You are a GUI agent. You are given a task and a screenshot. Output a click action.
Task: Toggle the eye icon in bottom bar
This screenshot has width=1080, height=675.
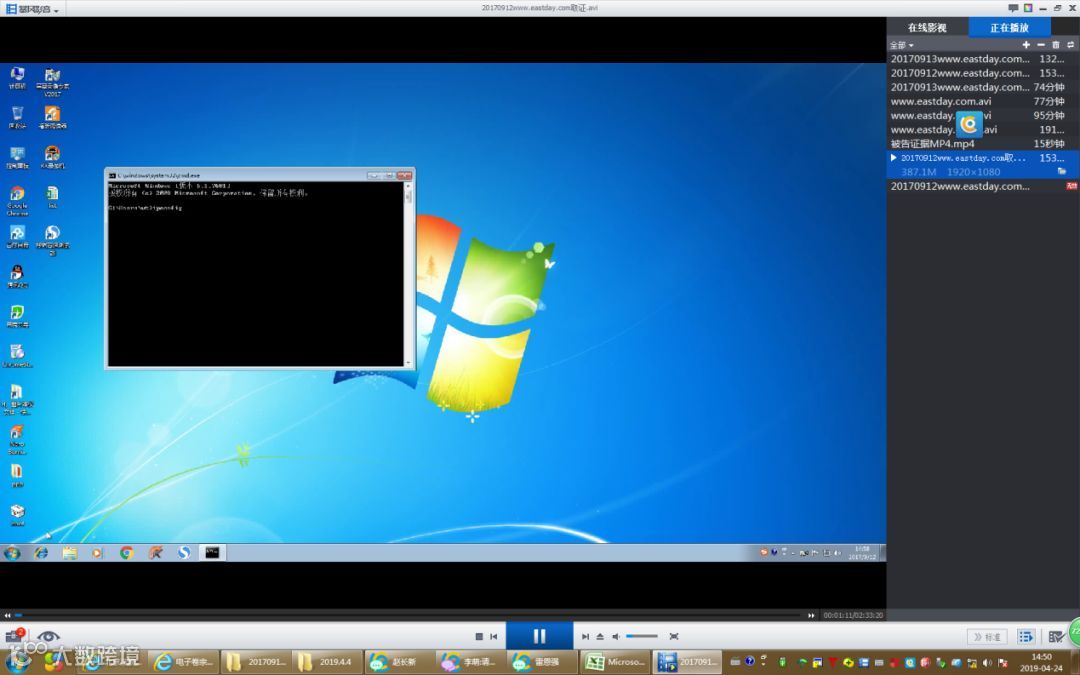[x=48, y=636]
